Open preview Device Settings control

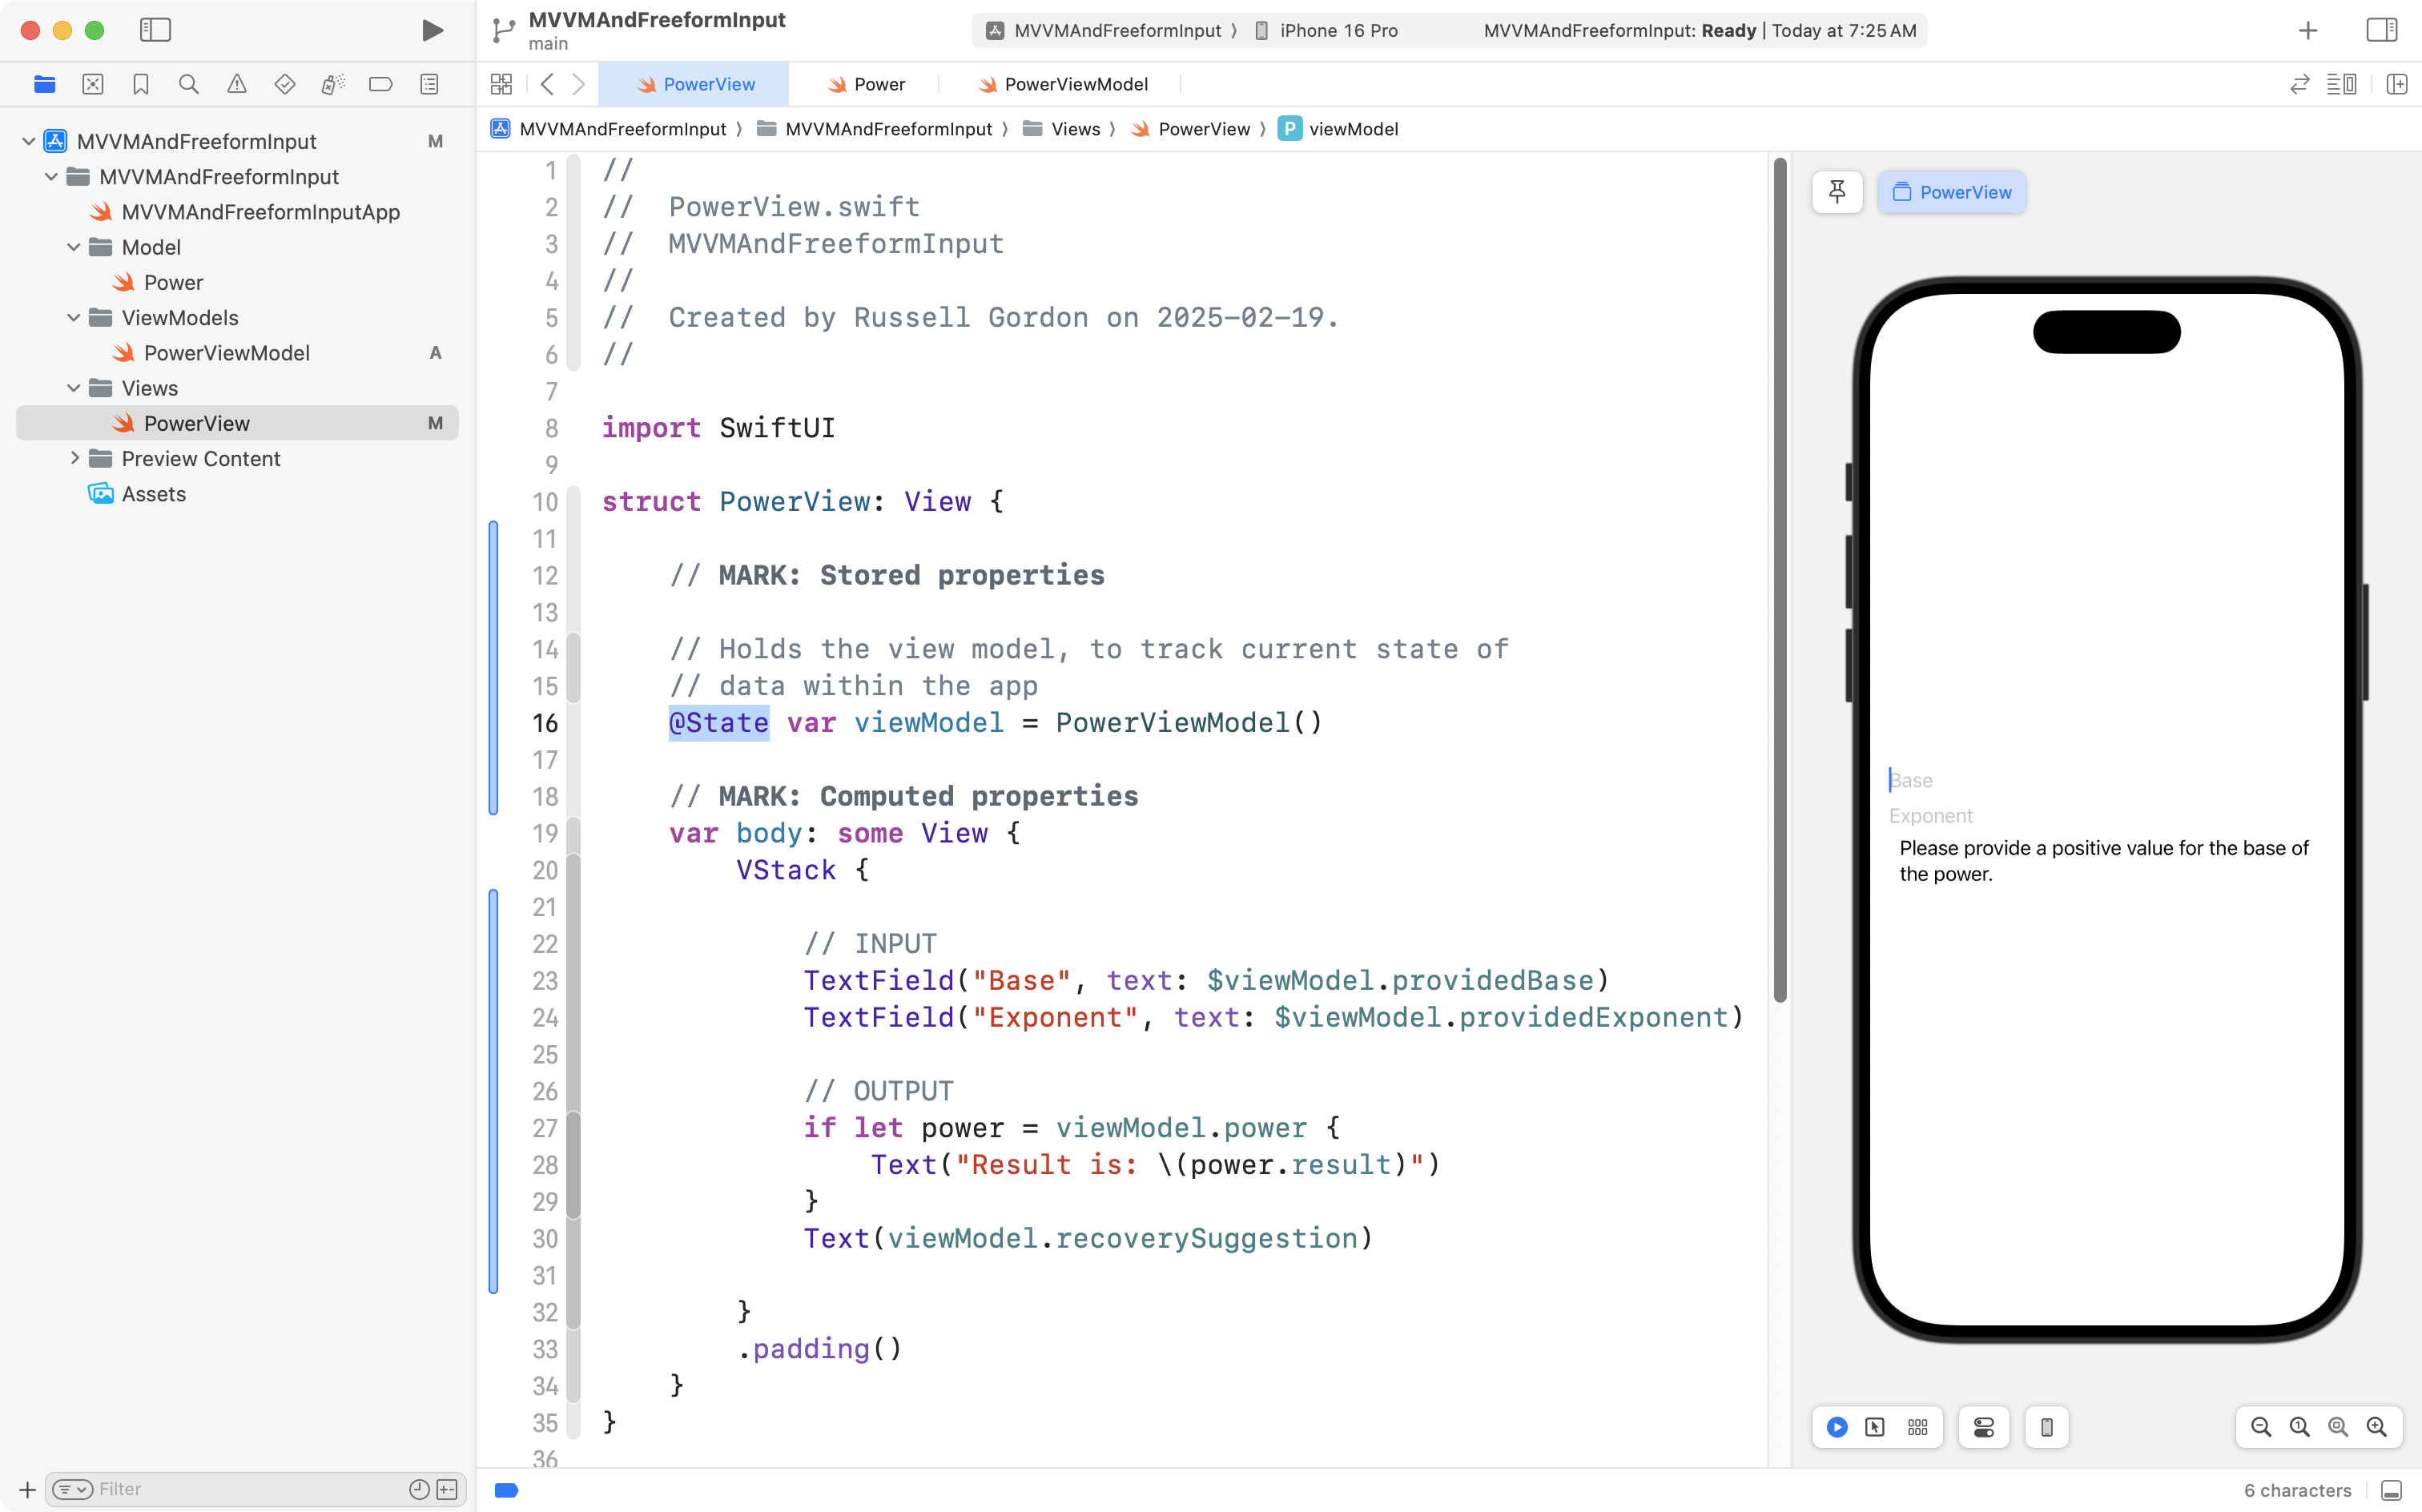tap(1983, 1427)
